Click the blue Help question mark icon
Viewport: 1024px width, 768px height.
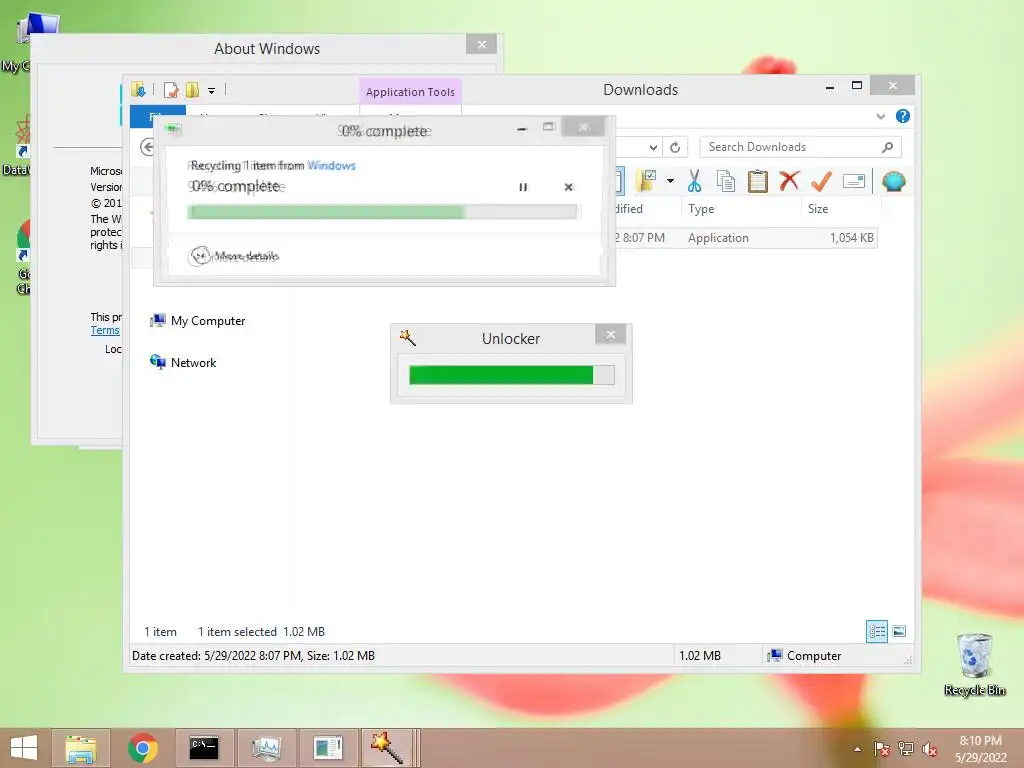[x=903, y=116]
